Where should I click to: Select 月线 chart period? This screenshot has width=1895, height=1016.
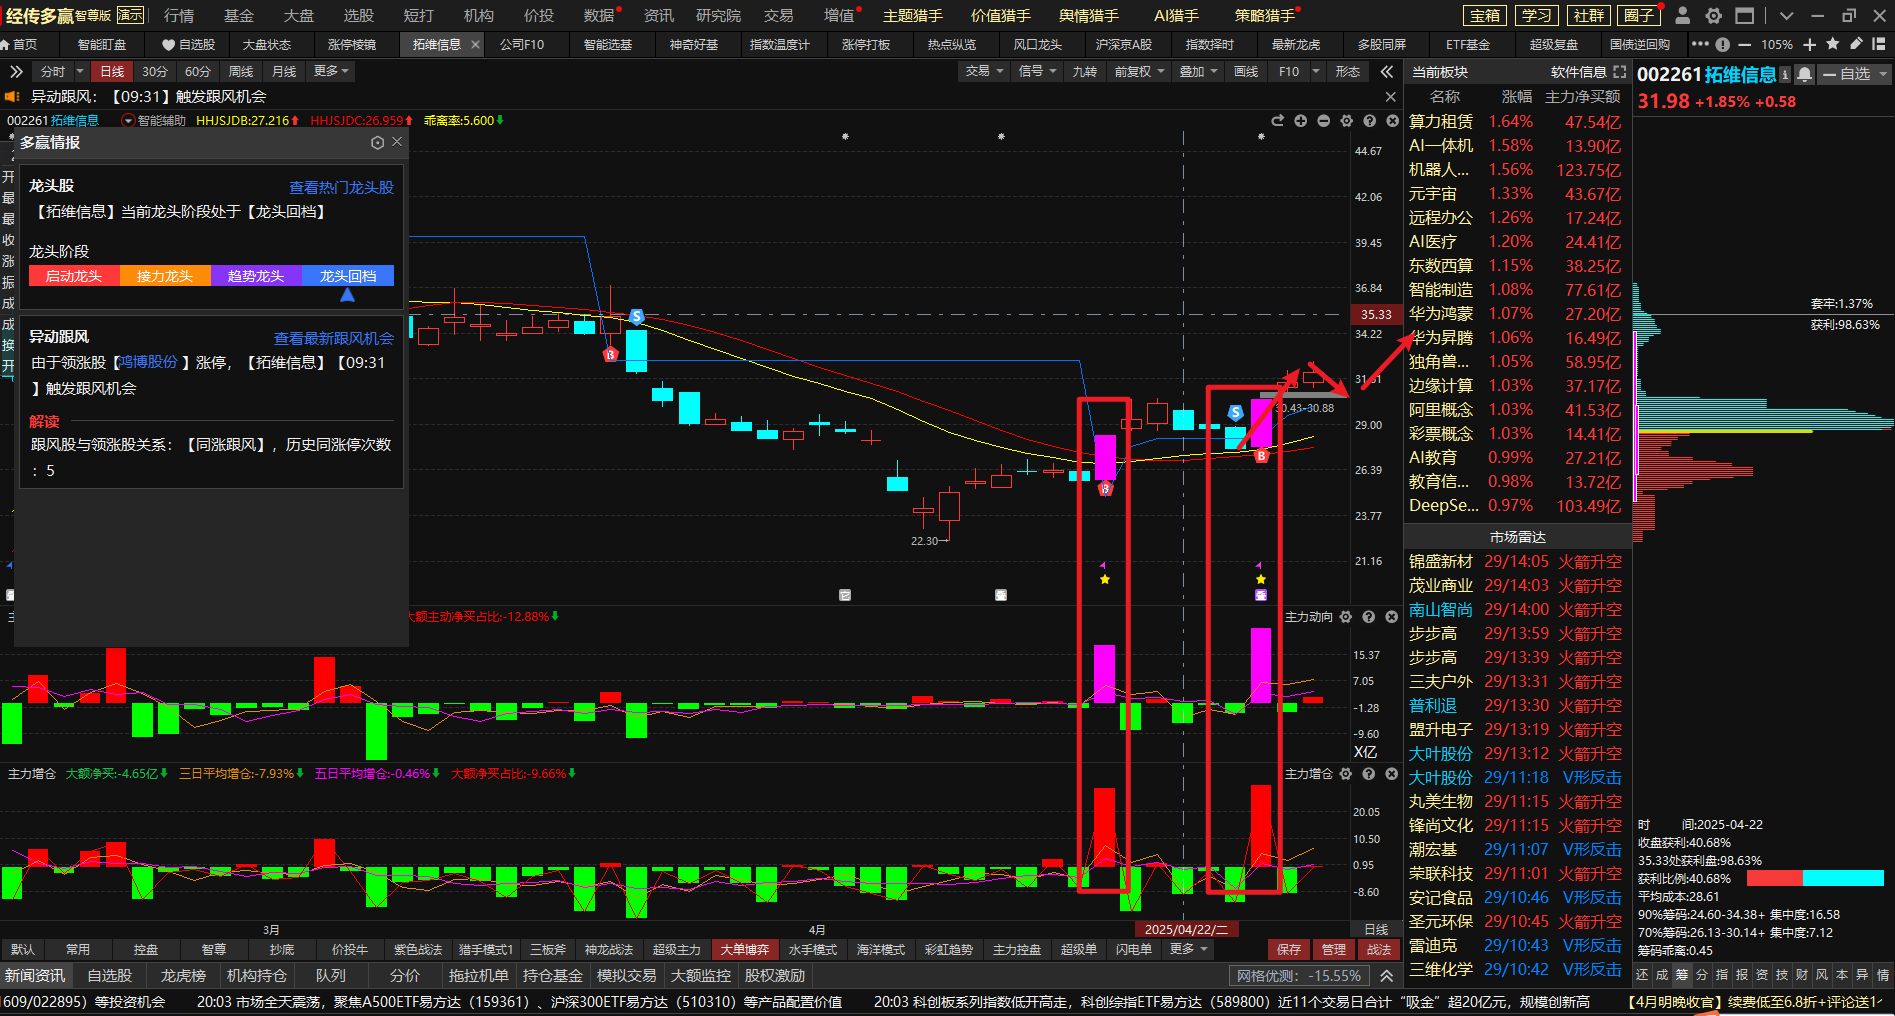point(284,72)
